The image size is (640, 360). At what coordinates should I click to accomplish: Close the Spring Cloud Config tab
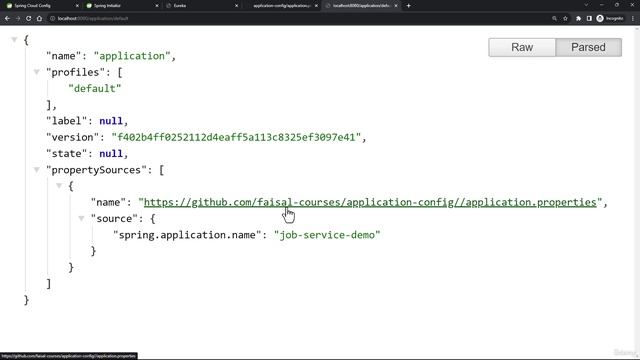click(x=77, y=6)
